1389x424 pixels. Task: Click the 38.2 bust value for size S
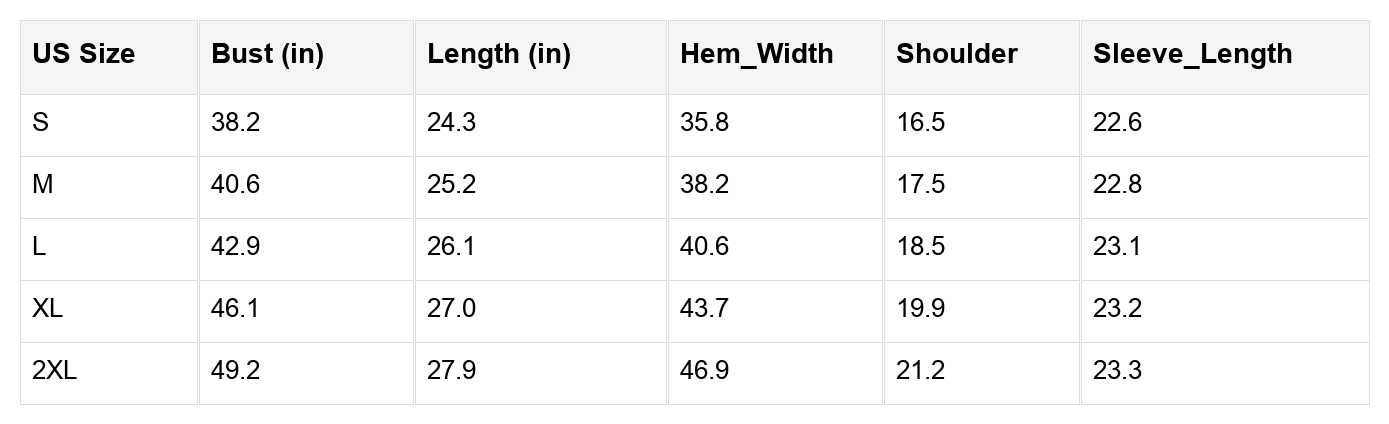click(x=236, y=123)
